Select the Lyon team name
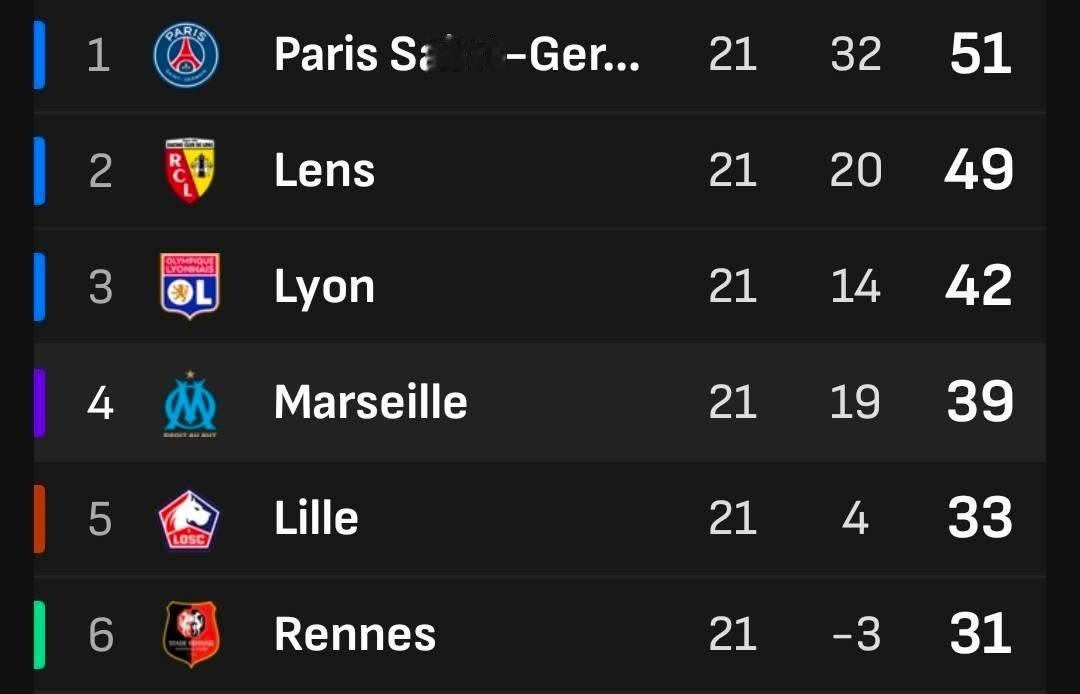1080x694 pixels. pos(324,288)
